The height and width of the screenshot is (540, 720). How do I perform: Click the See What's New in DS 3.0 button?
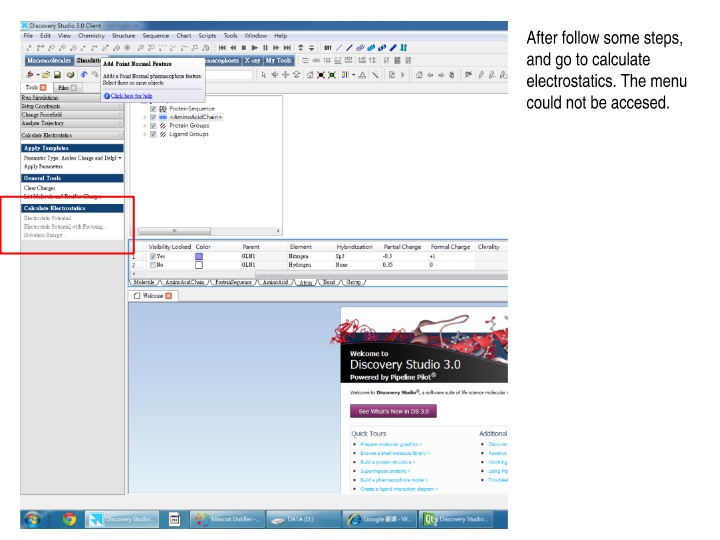point(393,411)
